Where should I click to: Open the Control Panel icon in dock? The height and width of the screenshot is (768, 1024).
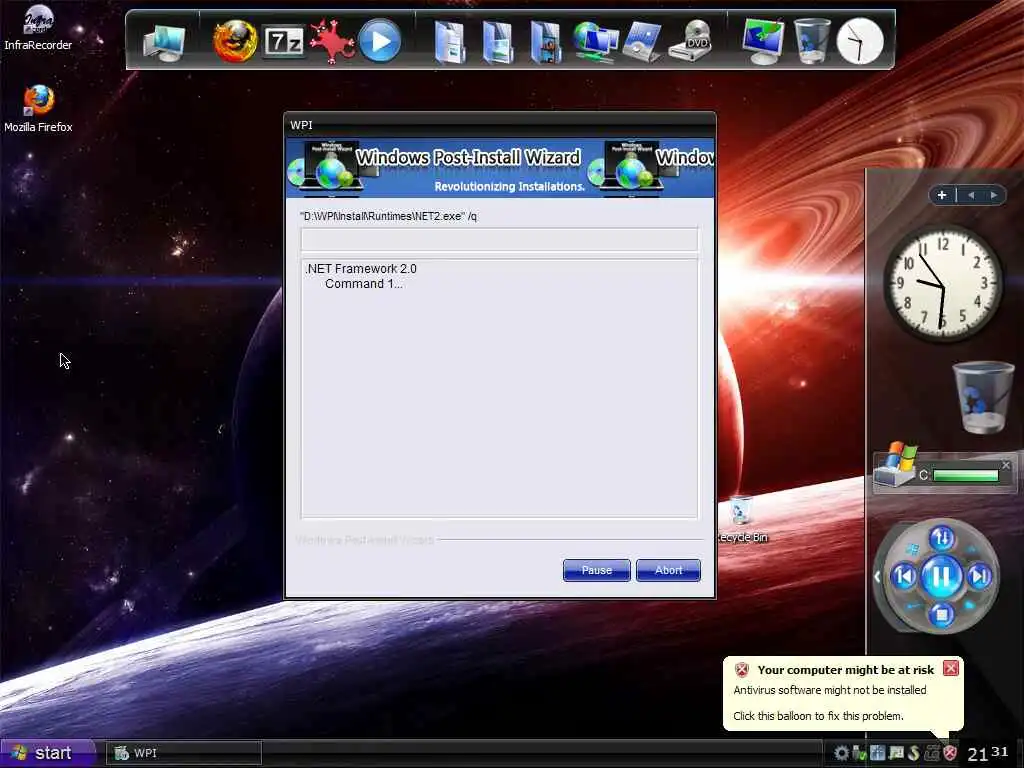point(643,42)
